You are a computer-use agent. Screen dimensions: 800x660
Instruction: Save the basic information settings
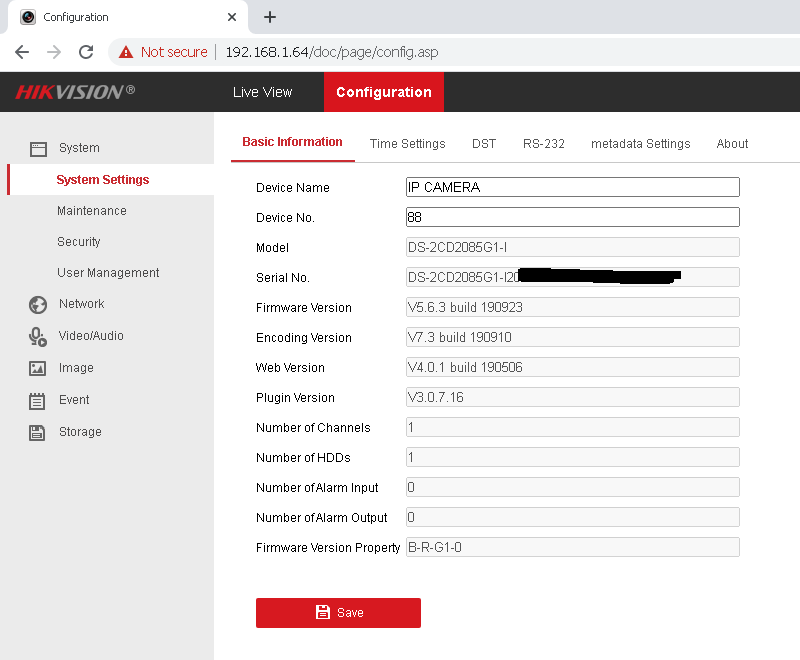[338, 613]
